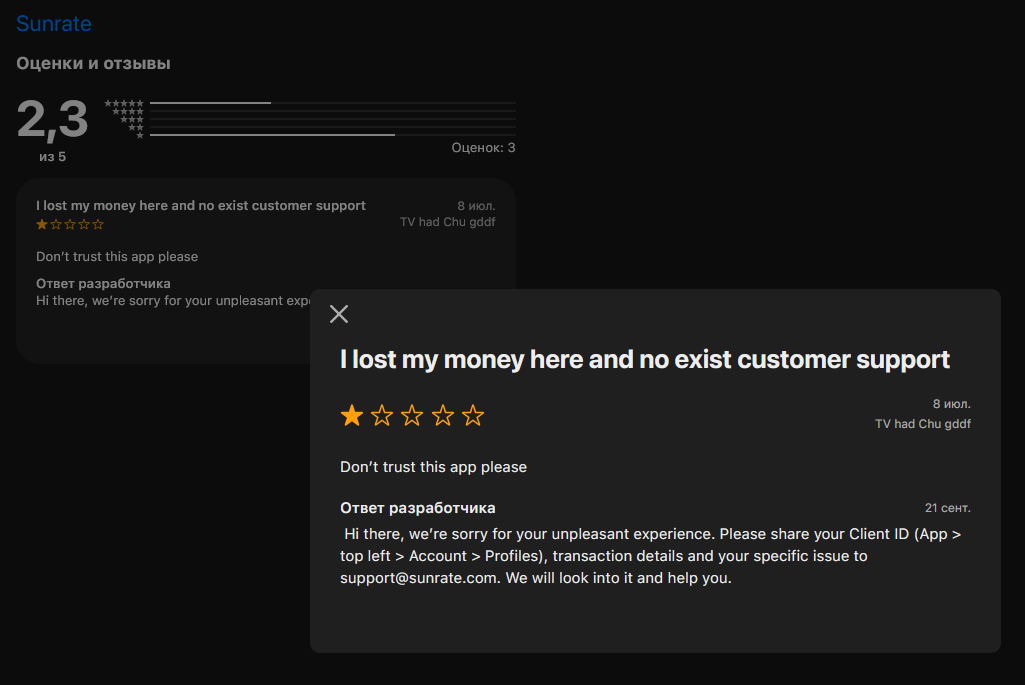Click the truncated developer reply in the background card
1025x685 pixels.
click(173, 301)
